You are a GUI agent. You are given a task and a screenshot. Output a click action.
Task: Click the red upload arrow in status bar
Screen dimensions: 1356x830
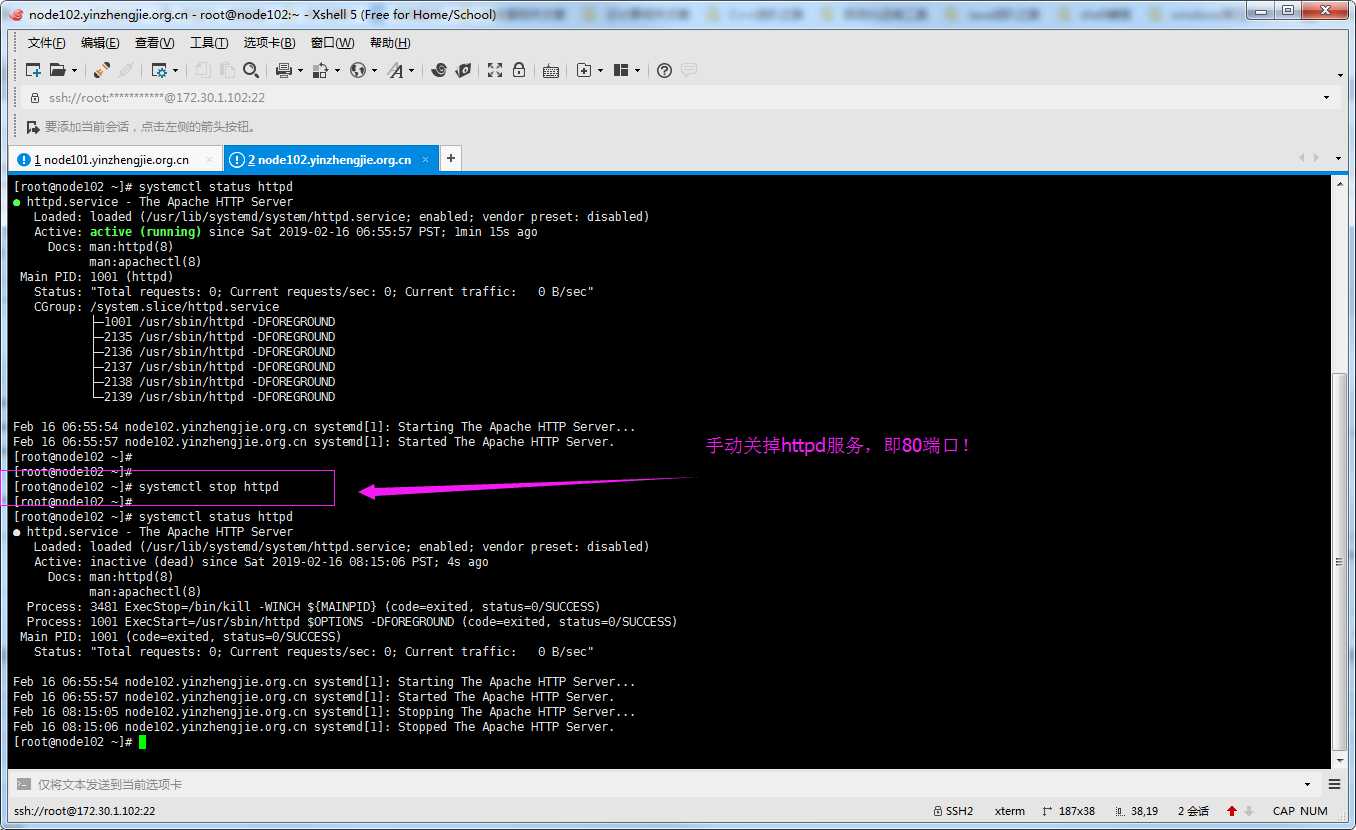click(1232, 811)
